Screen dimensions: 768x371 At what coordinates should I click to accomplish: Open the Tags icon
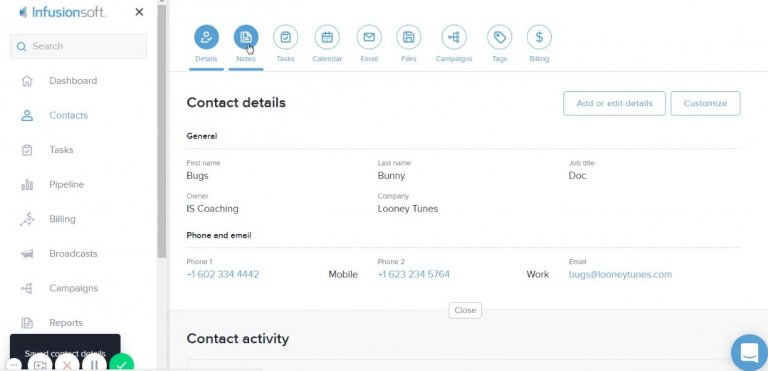[500, 37]
